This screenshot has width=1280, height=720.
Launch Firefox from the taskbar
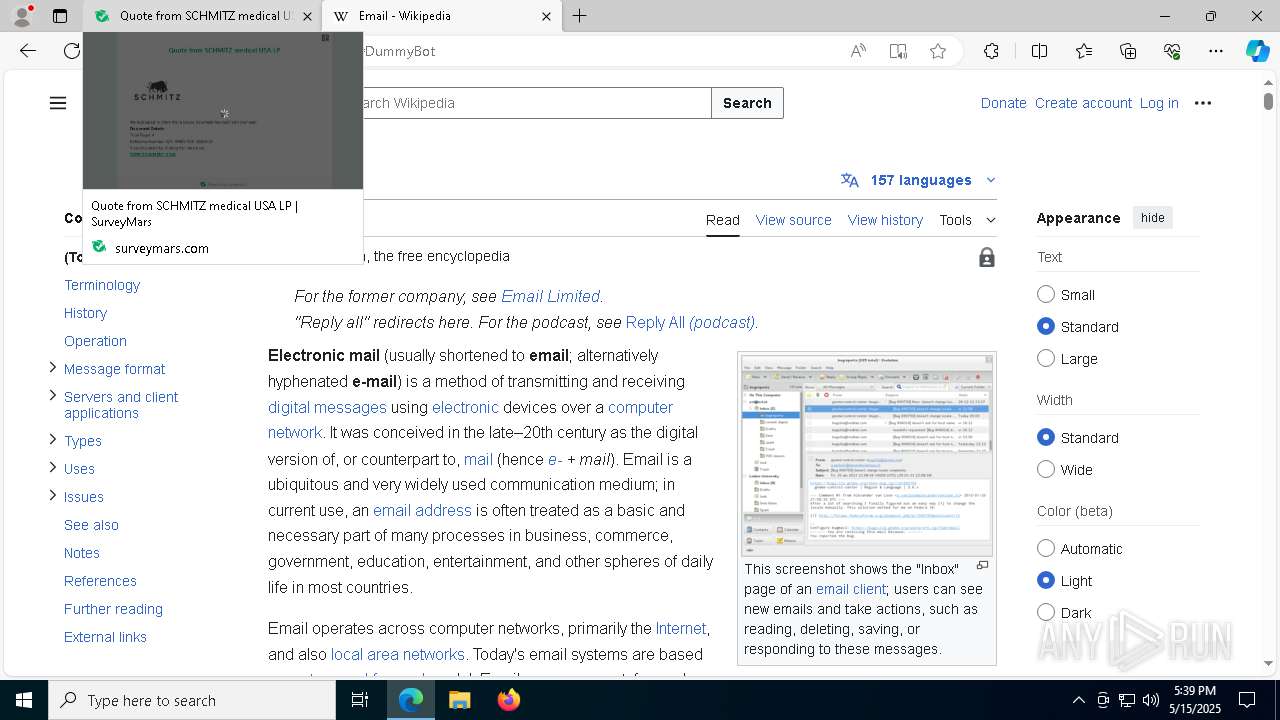tap(508, 700)
